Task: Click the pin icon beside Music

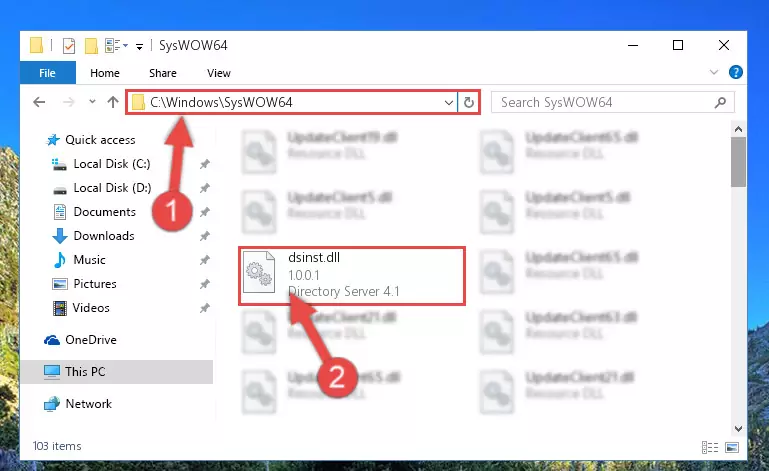Action: 205,260
